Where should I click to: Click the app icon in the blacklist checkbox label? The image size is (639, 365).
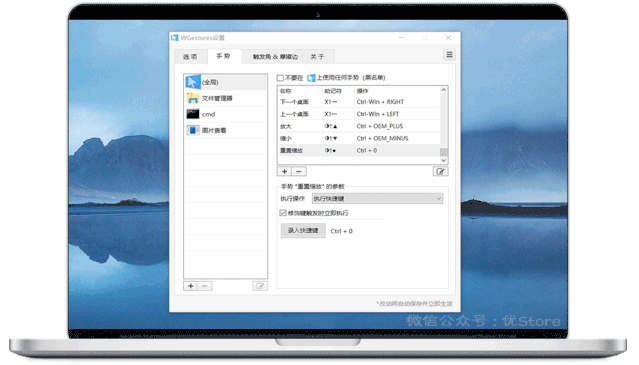click(311, 78)
